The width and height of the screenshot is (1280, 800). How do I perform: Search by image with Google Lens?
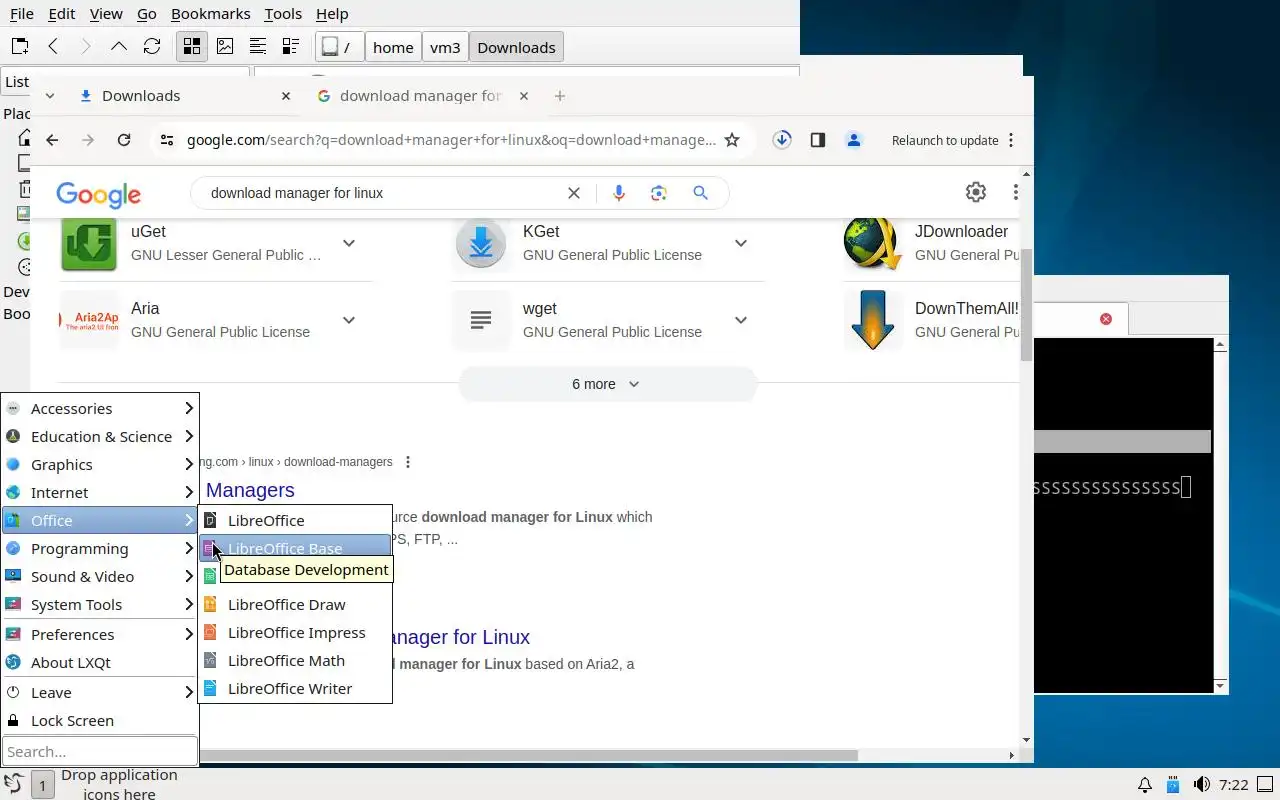pos(659,193)
